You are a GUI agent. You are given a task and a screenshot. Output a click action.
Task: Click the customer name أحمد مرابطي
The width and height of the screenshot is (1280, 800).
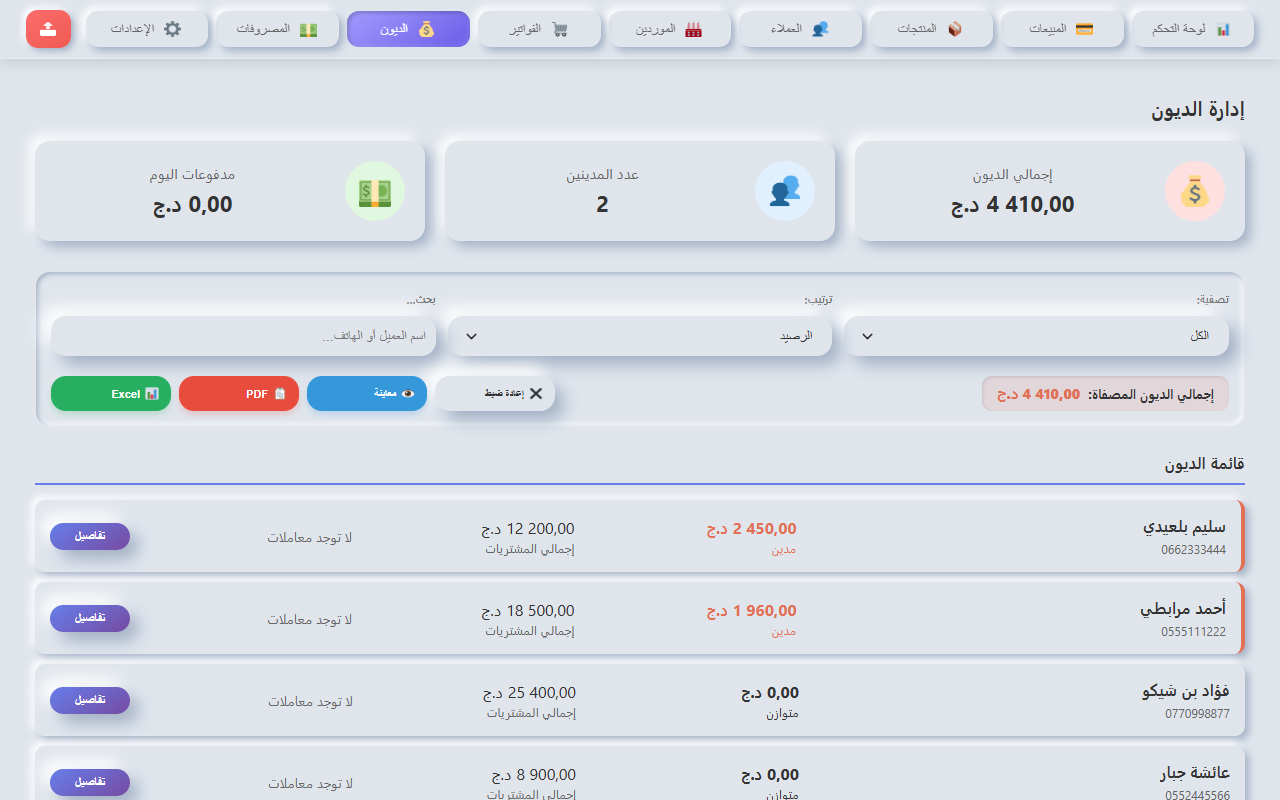1183,609
